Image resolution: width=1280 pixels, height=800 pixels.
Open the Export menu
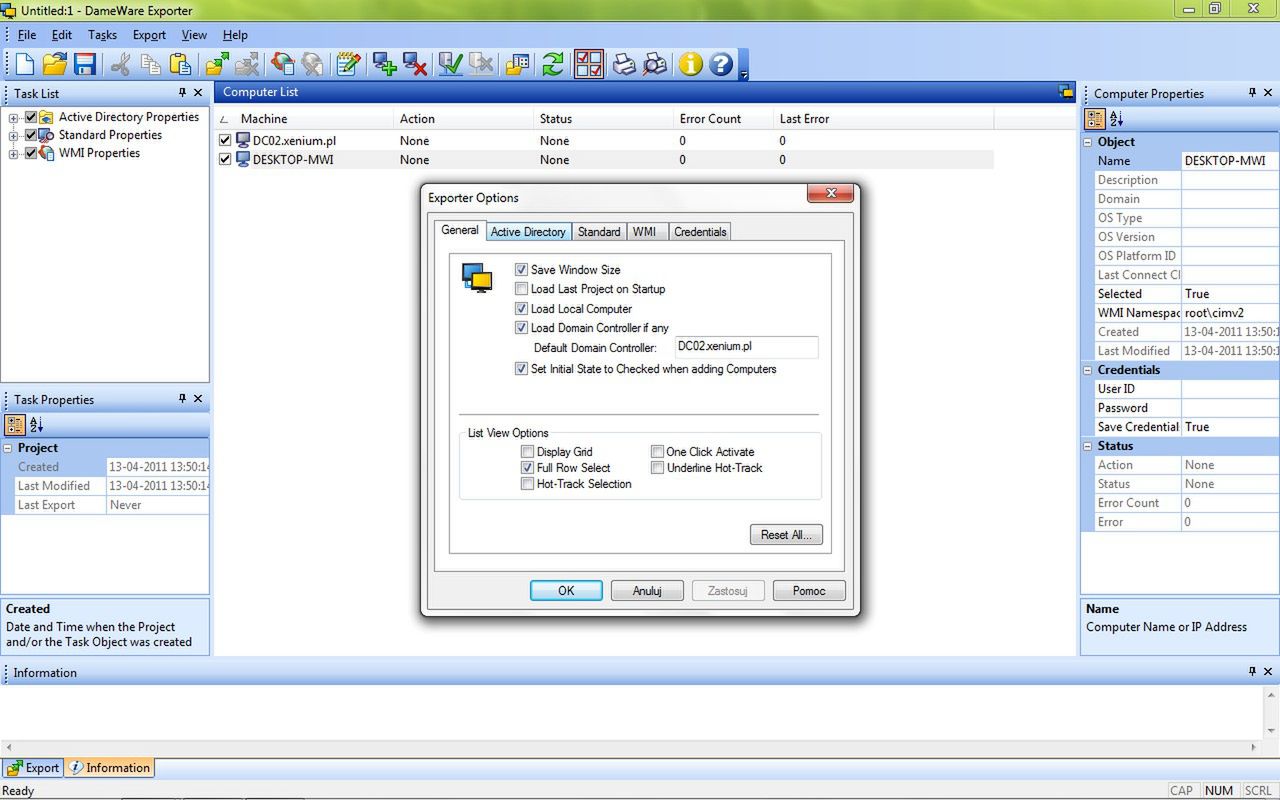pos(149,35)
